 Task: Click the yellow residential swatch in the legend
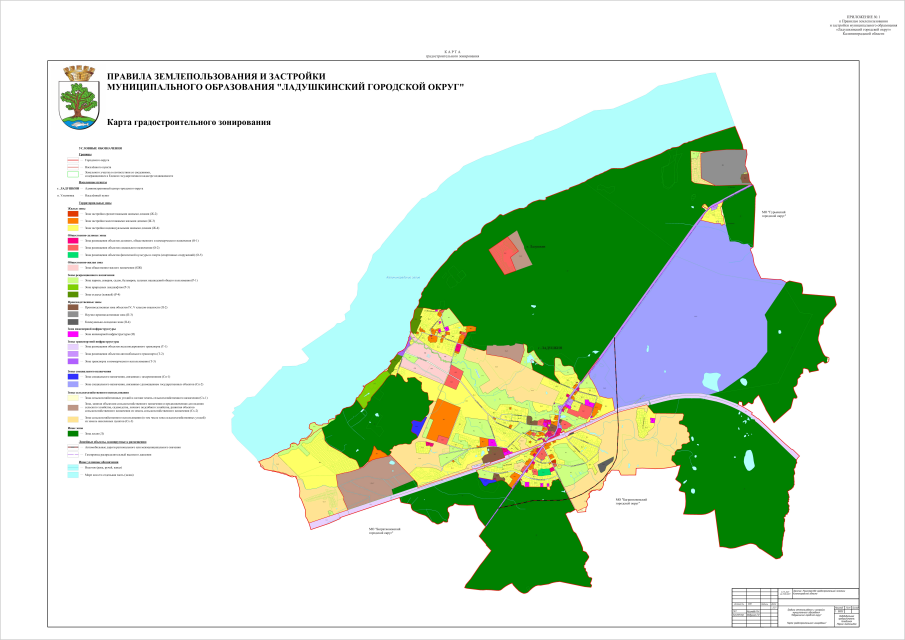(73, 229)
